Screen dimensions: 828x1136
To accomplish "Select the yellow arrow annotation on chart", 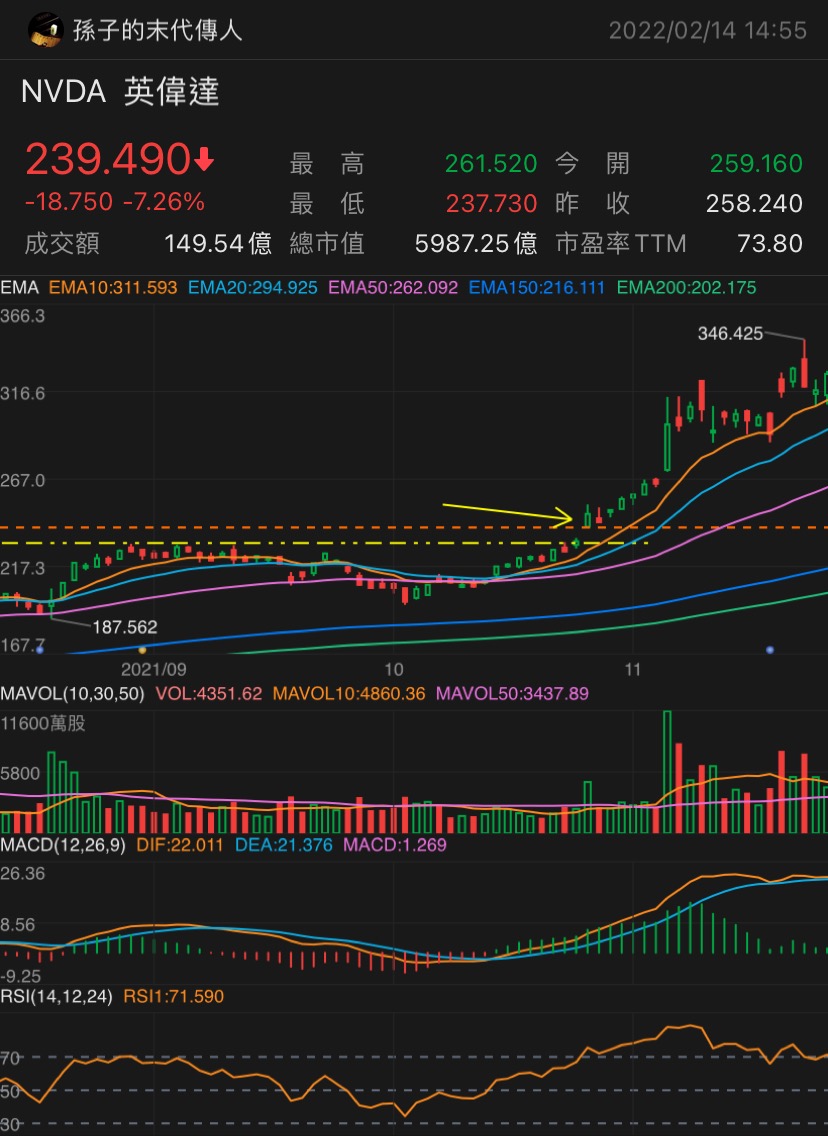I will [507, 513].
